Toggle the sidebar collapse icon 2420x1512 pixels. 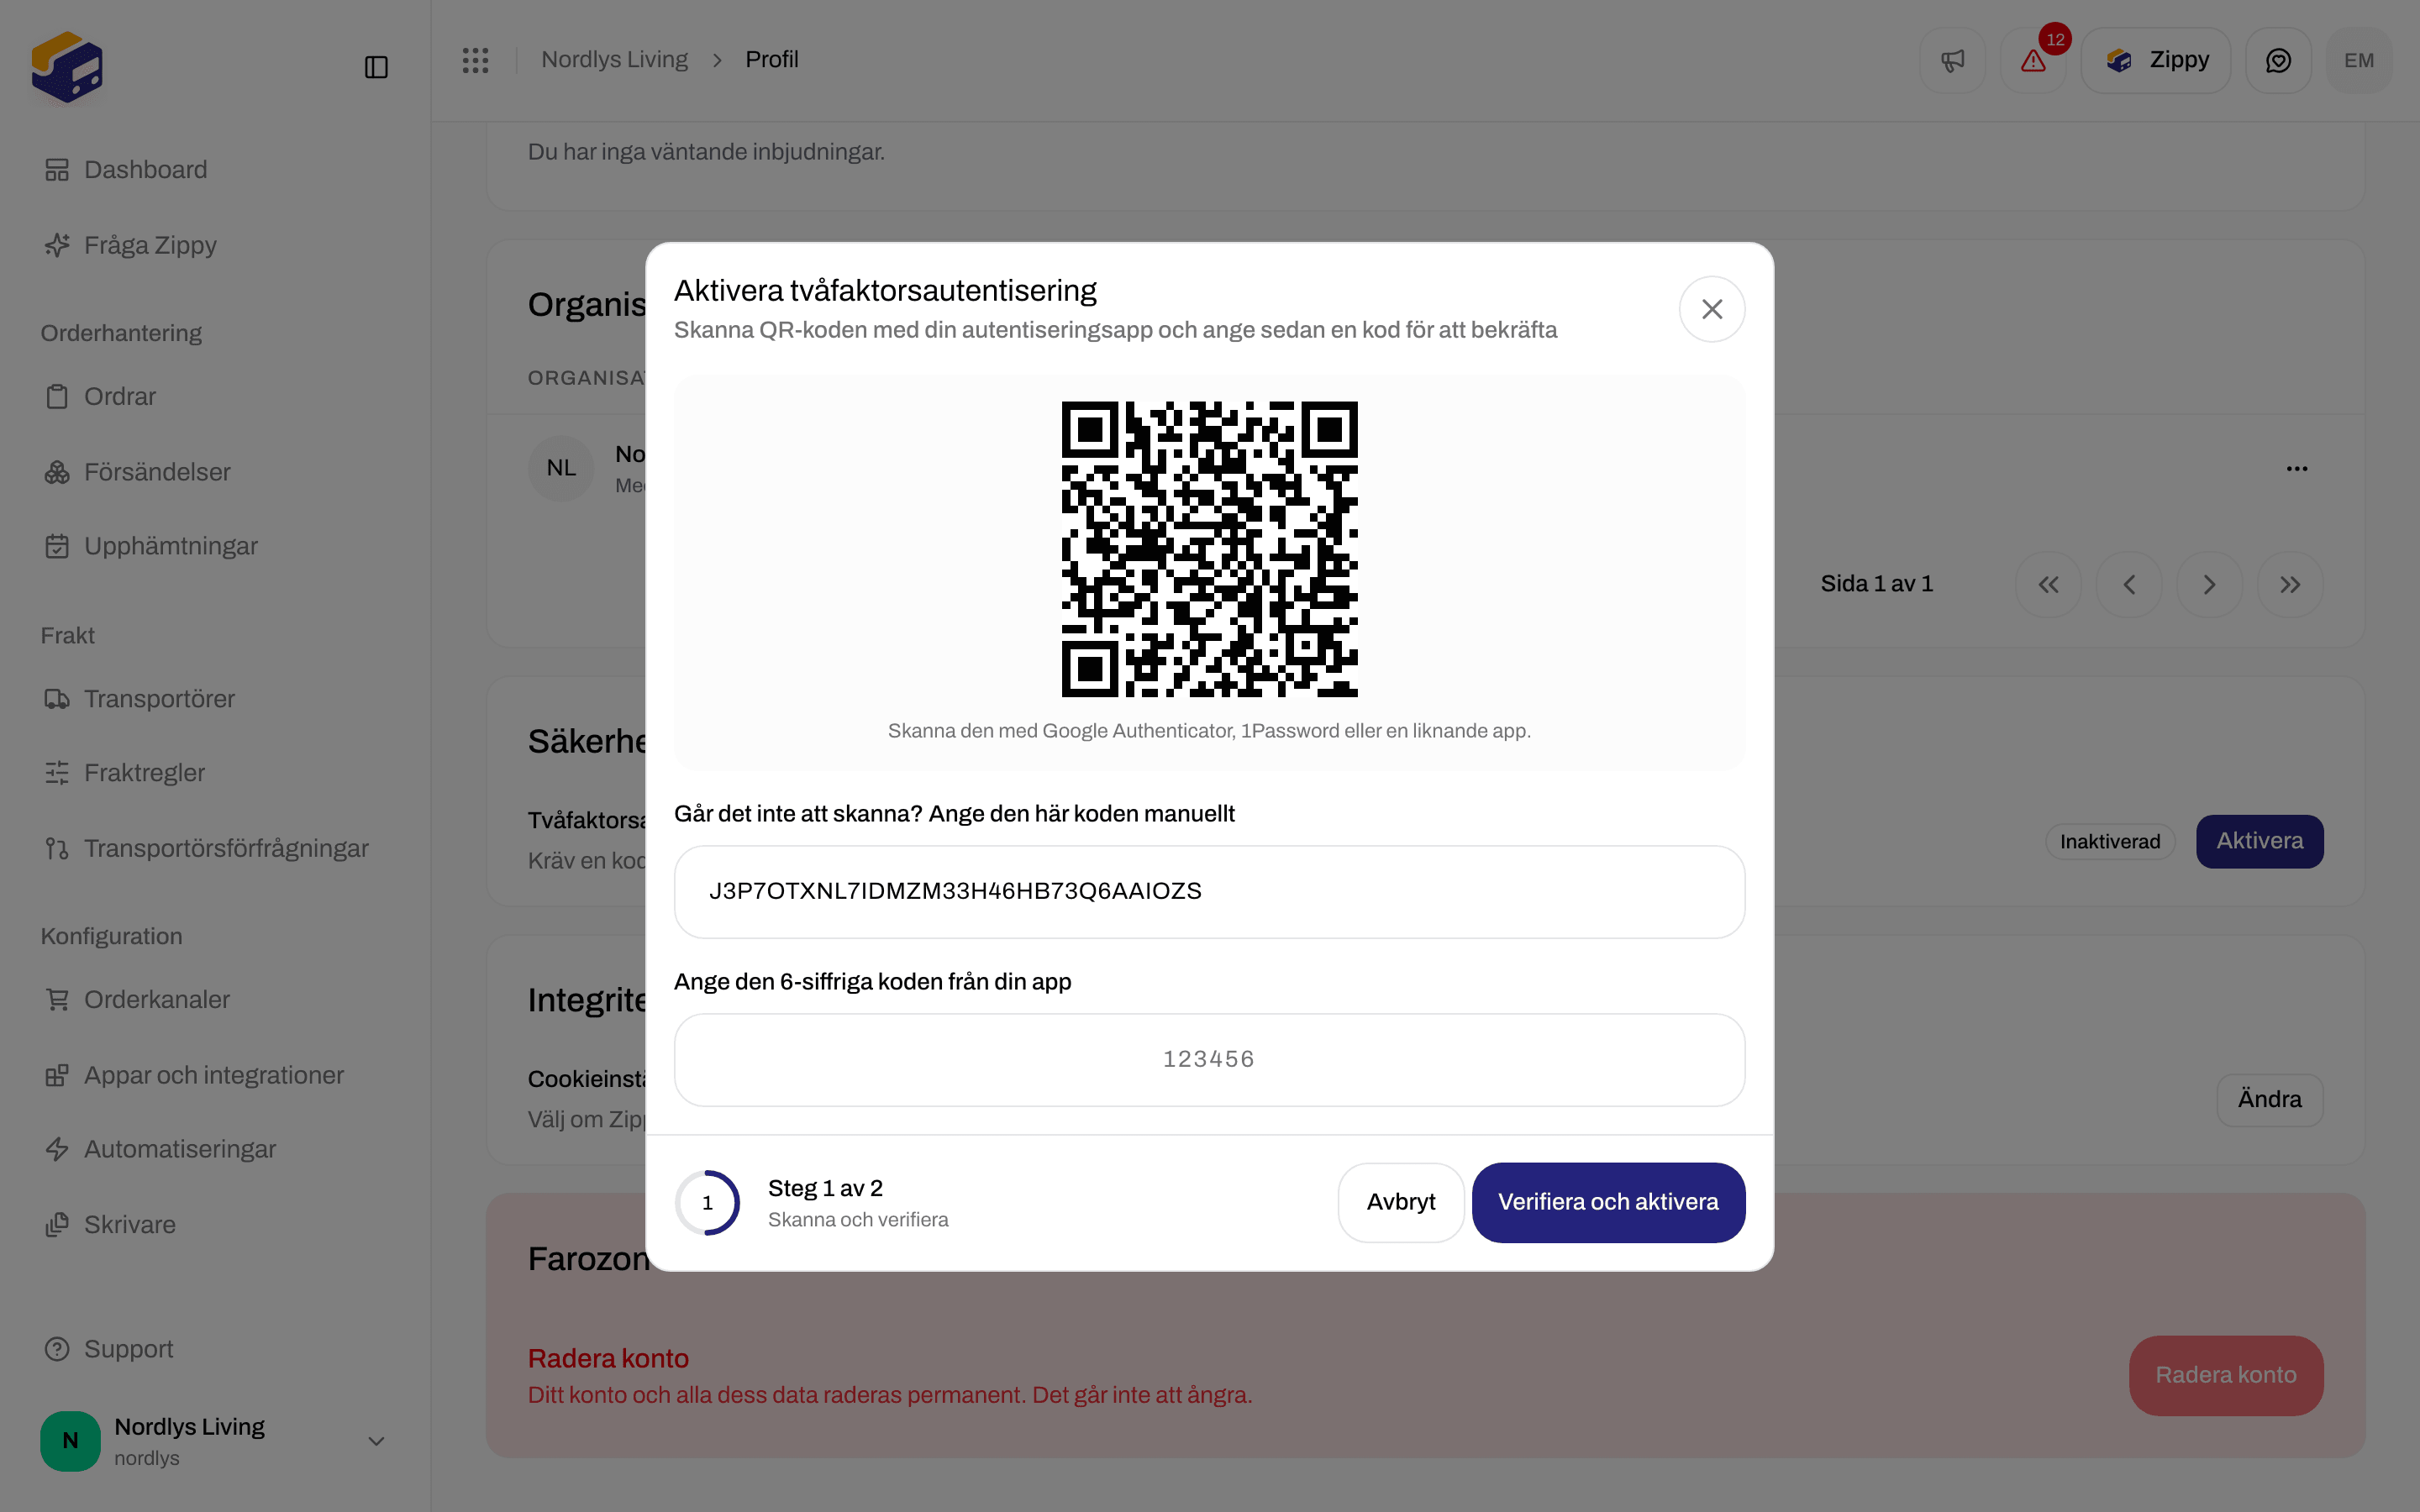[376, 67]
